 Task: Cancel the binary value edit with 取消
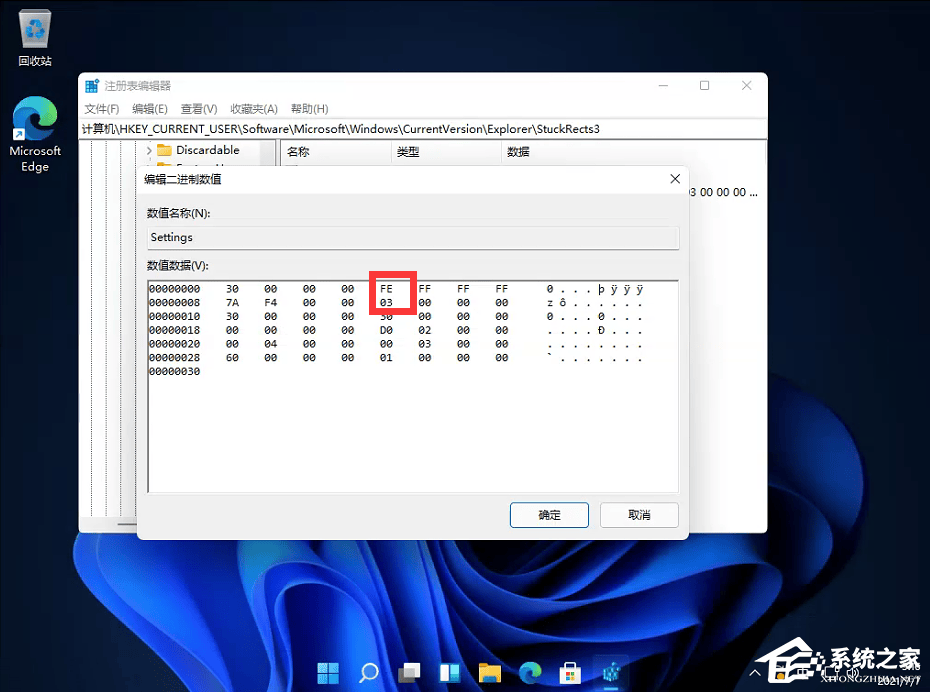coord(638,515)
